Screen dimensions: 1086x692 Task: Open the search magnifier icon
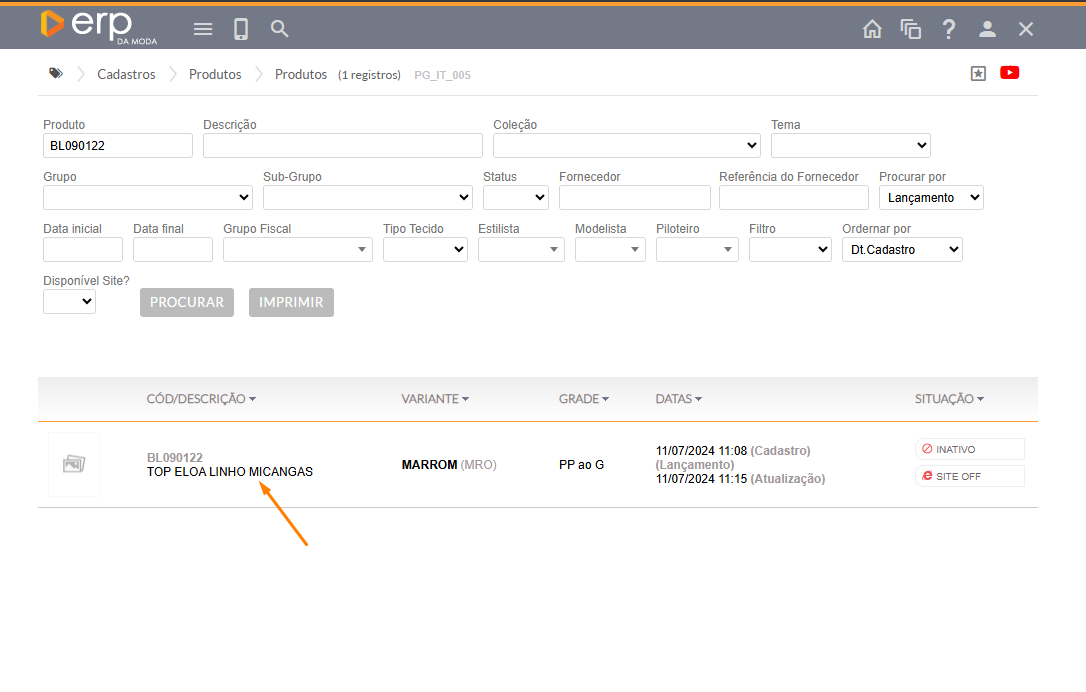tap(280, 29)
